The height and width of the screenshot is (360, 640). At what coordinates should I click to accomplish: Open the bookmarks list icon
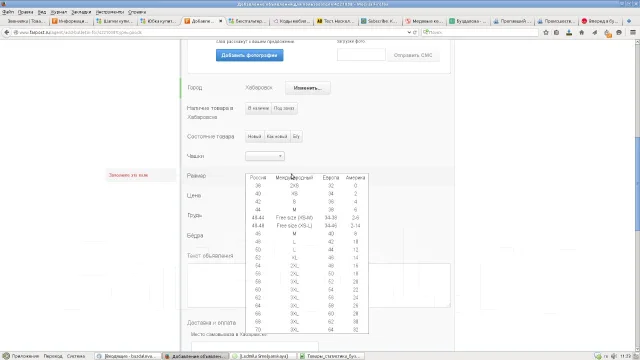point(556,32)
